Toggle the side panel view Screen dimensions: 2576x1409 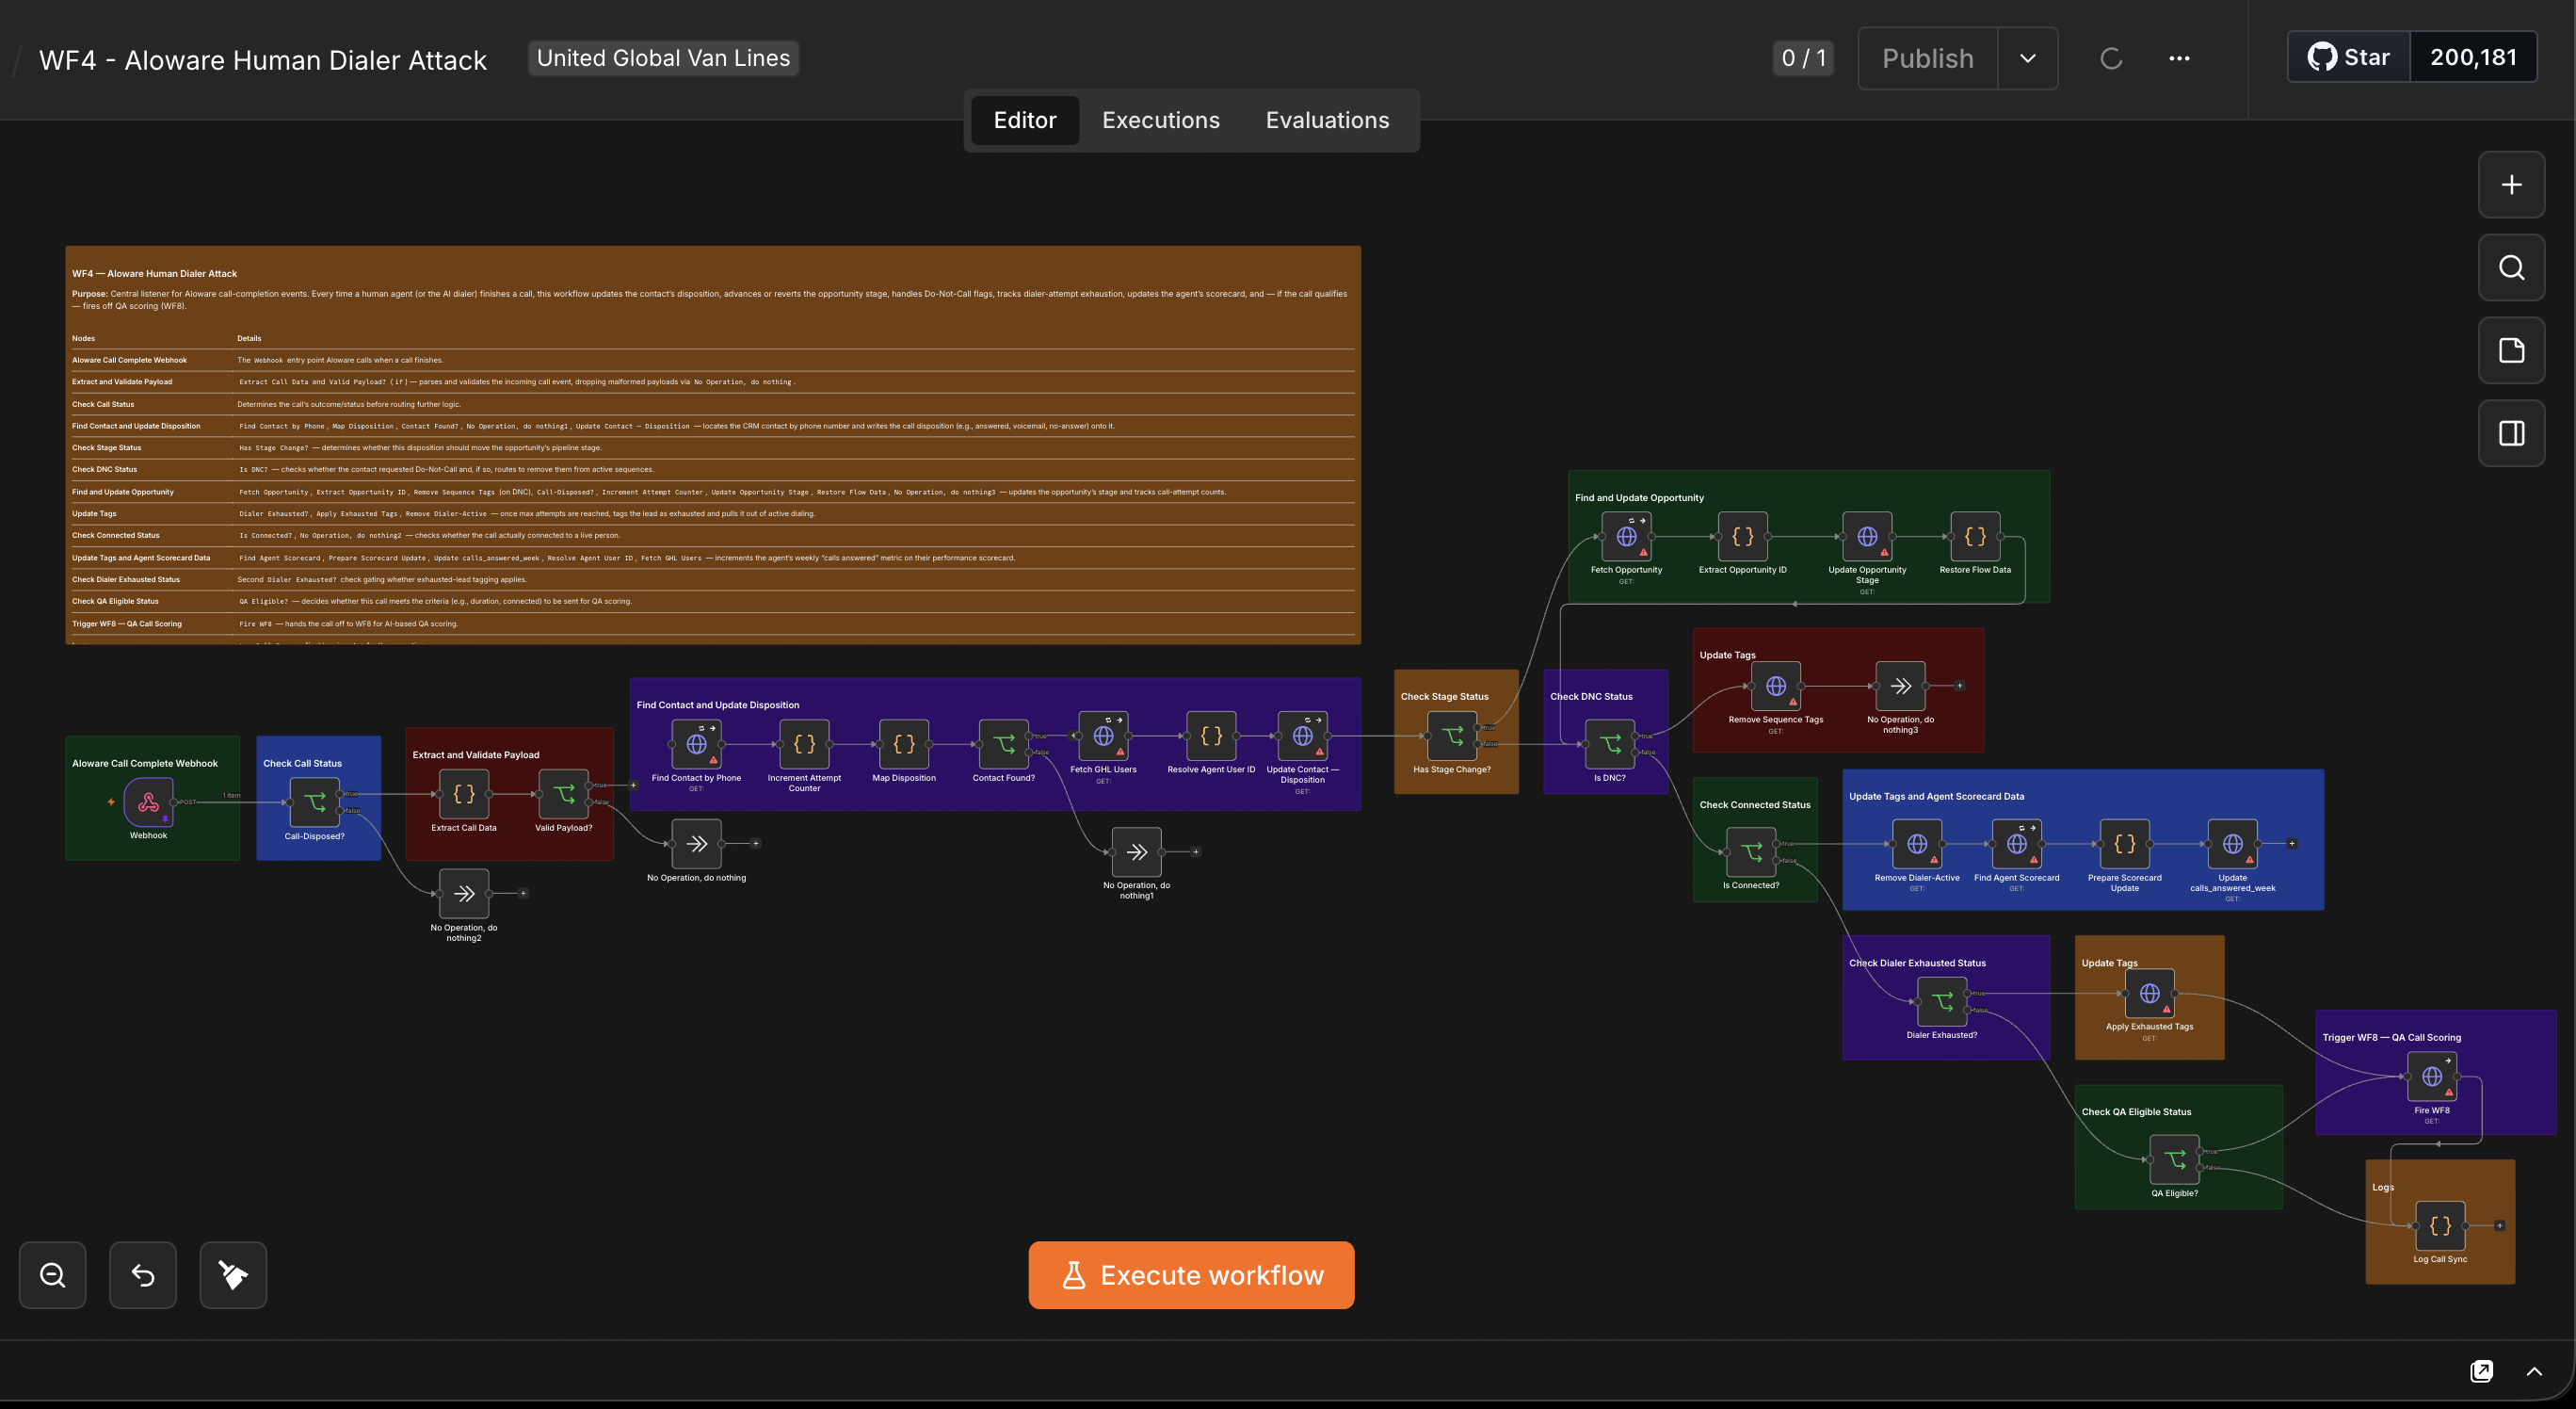click(x=2511, y=434)
